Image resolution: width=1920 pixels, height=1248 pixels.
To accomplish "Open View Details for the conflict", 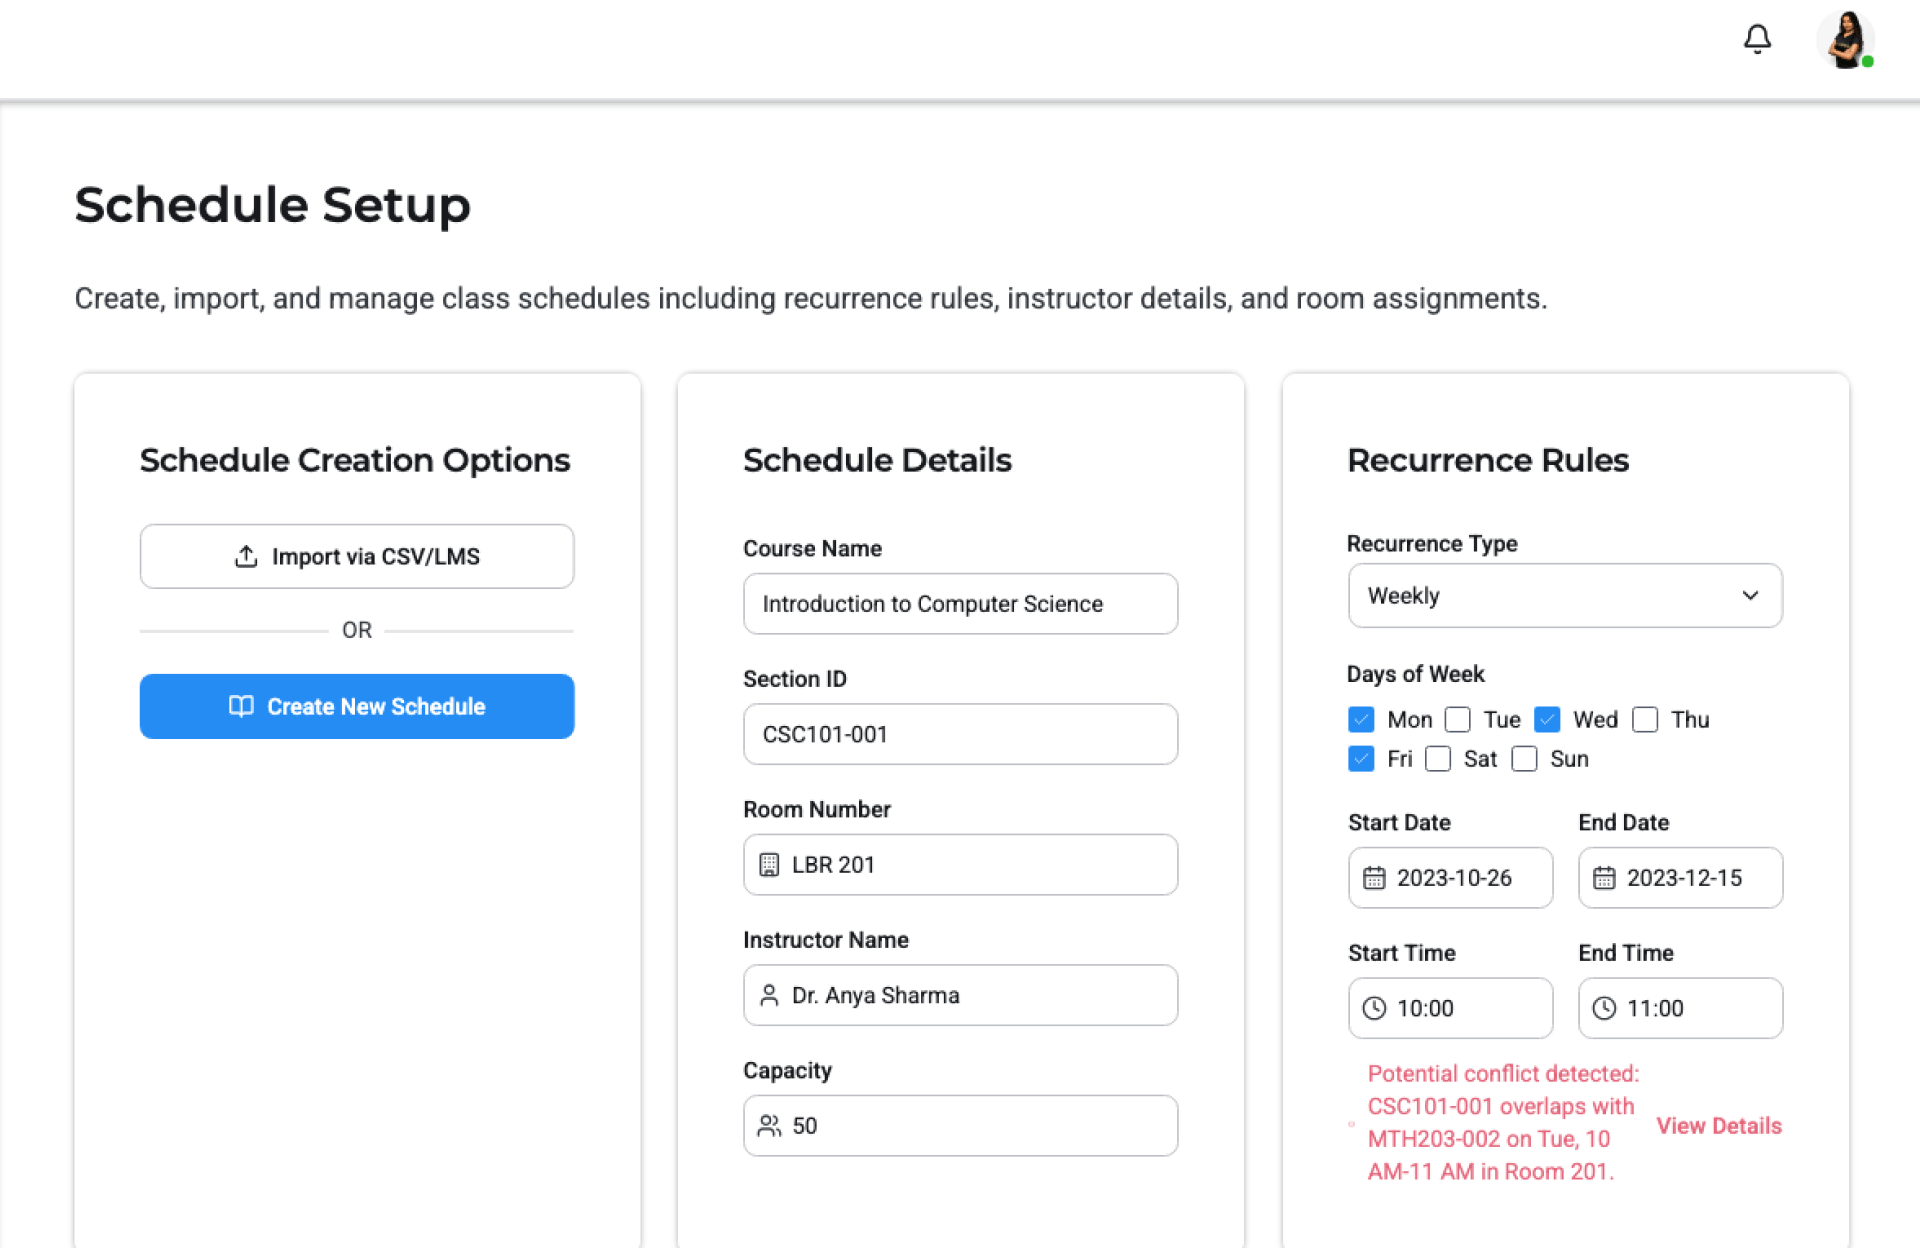I will click(1718, 1126).
